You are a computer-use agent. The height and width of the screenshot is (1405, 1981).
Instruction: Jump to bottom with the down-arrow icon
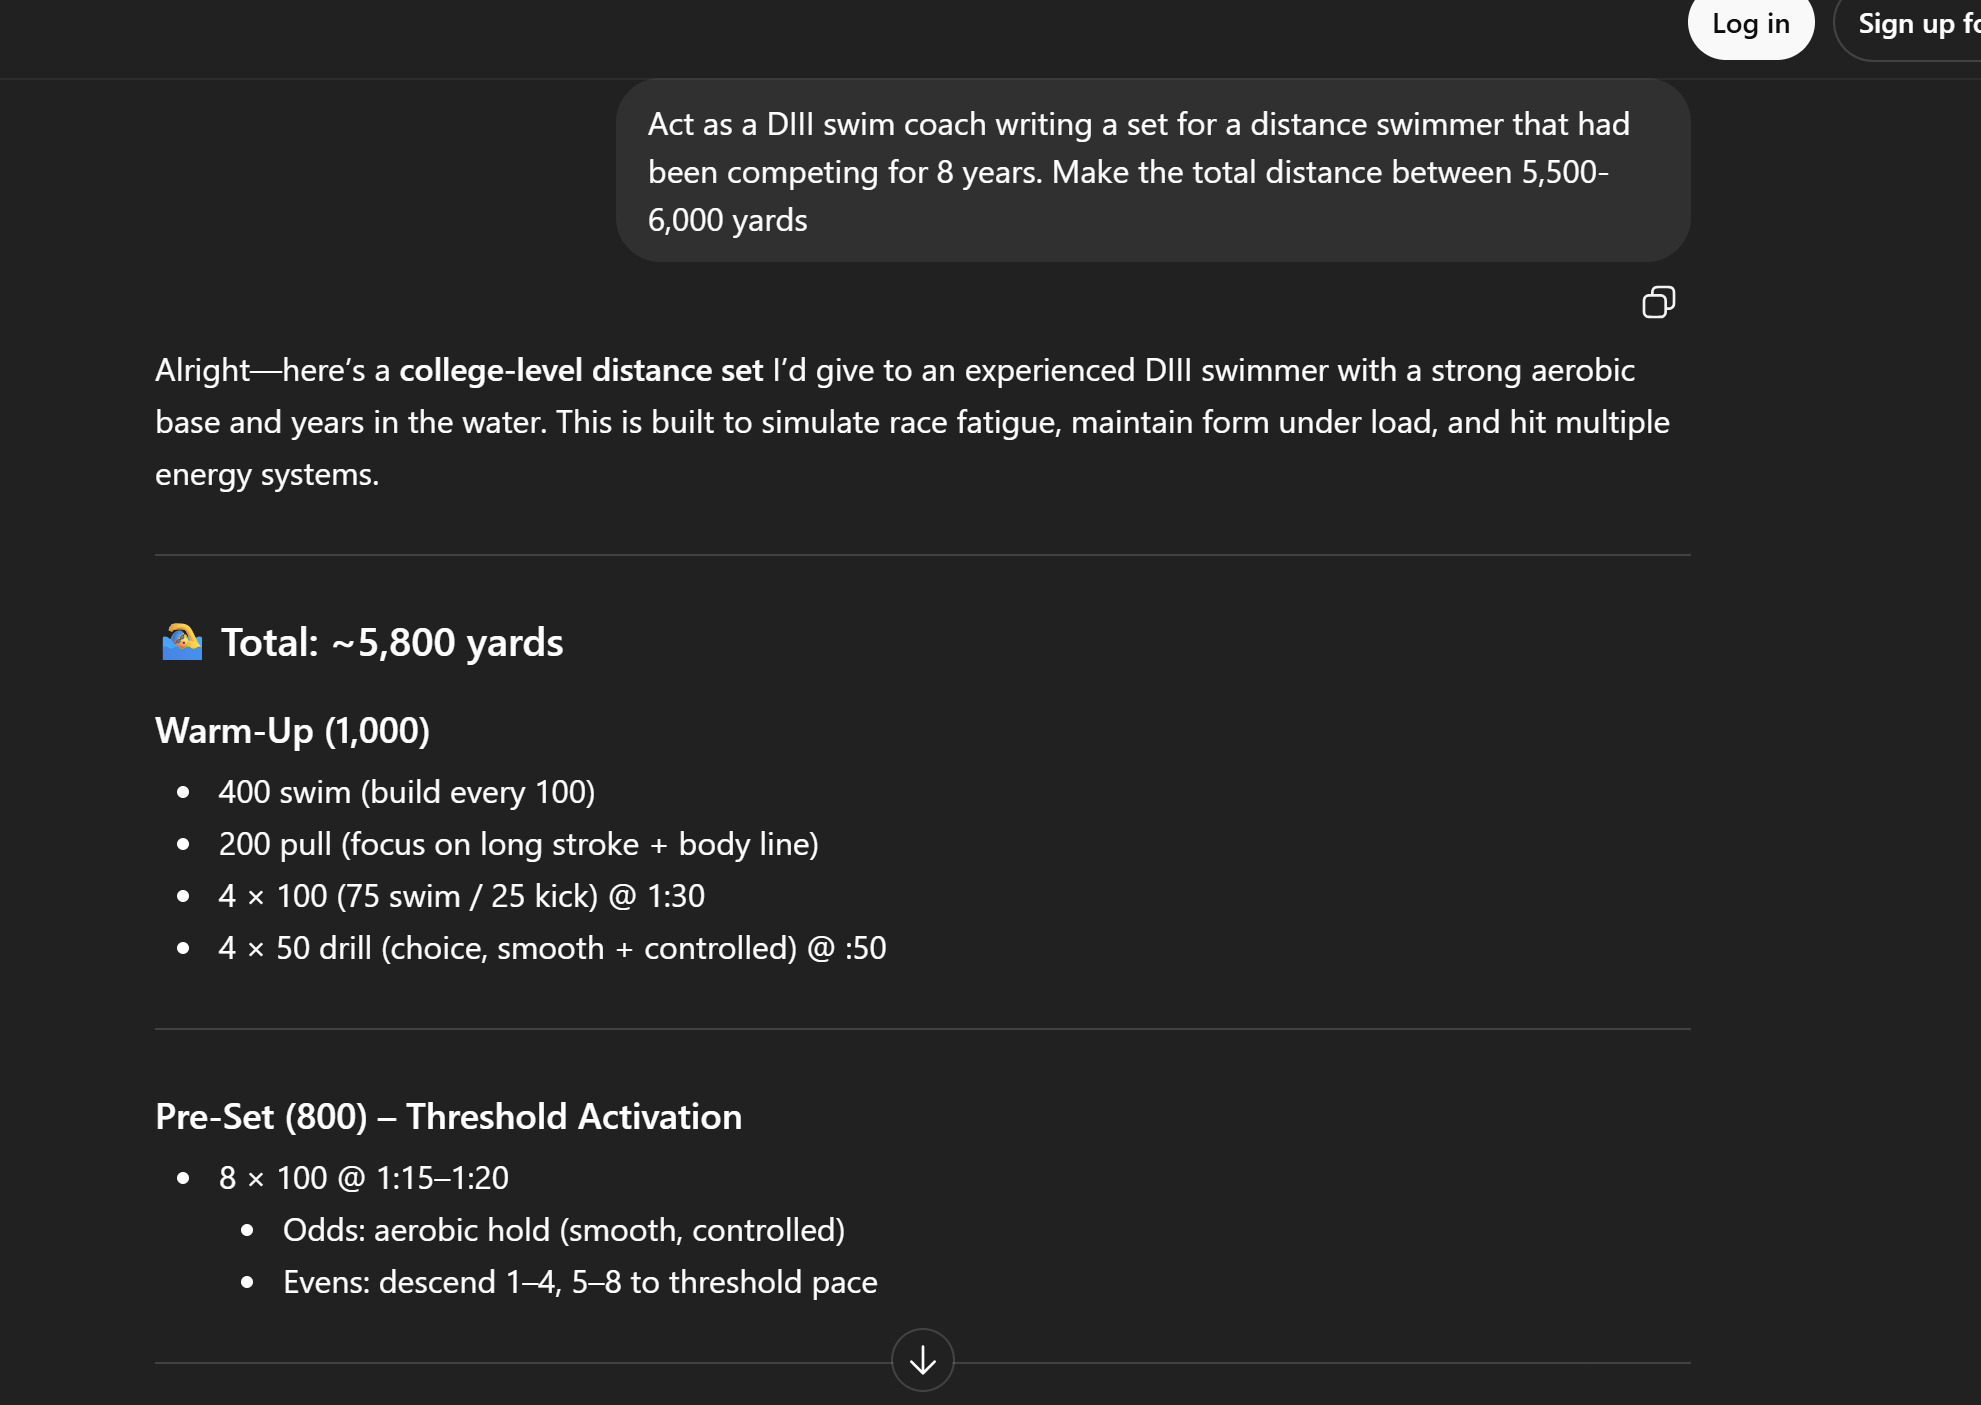tap(922, 1360)
